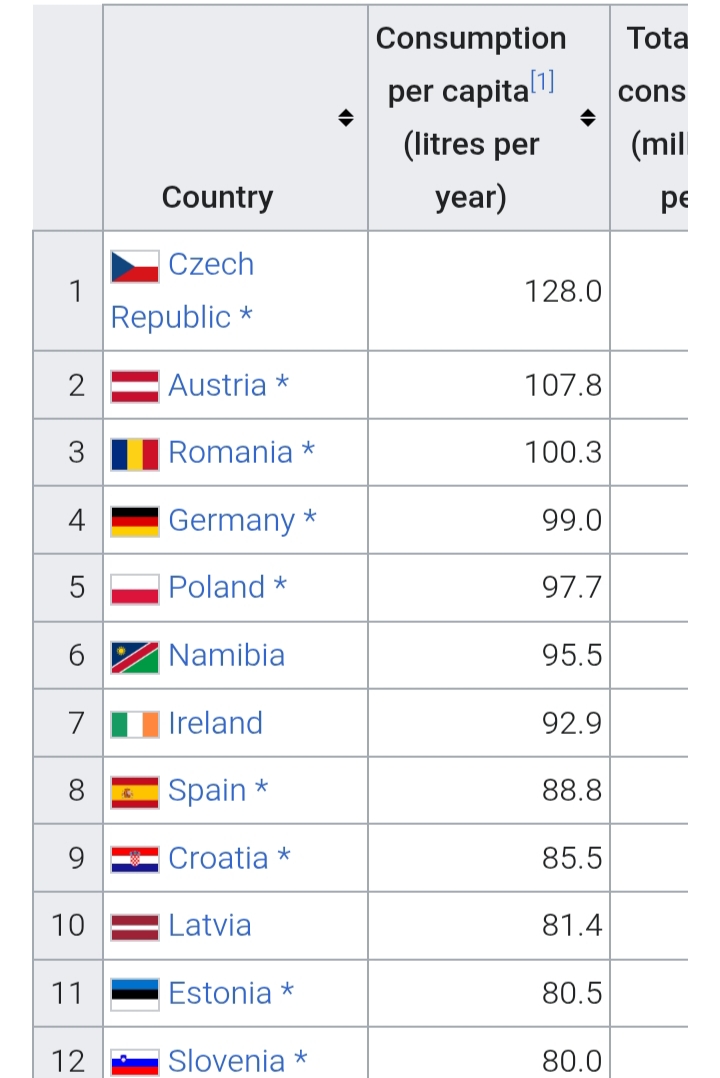The image size is (720, 1078).
Task: Click the Ireland flag icon
Action: click(135, 724)
